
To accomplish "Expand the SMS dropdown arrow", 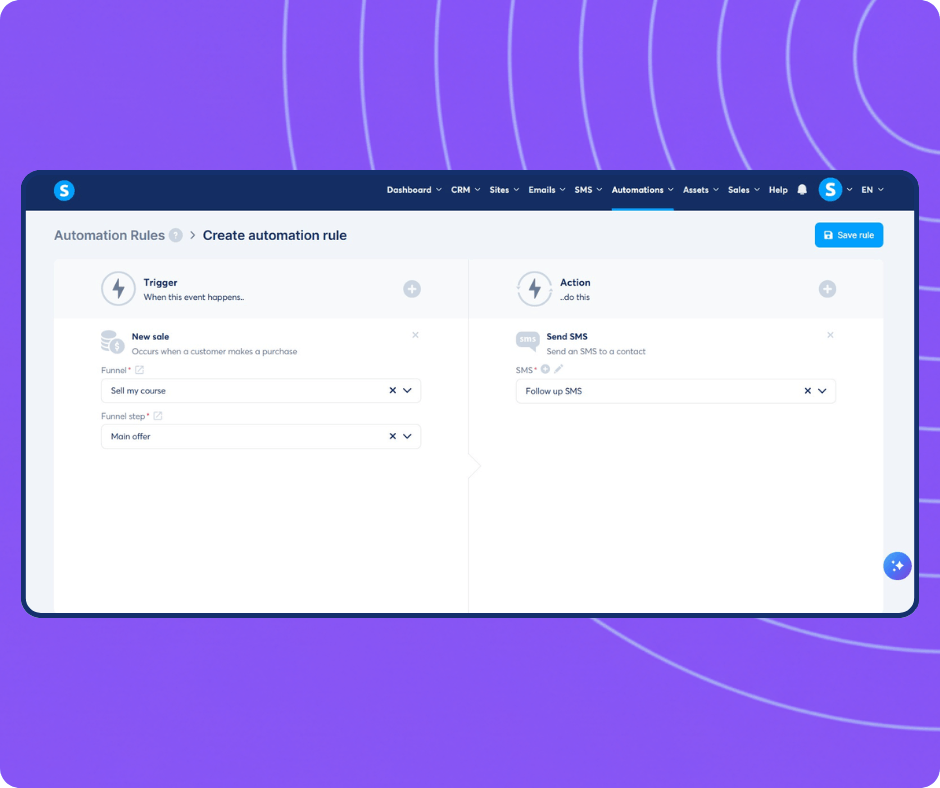I will (822, 391).
